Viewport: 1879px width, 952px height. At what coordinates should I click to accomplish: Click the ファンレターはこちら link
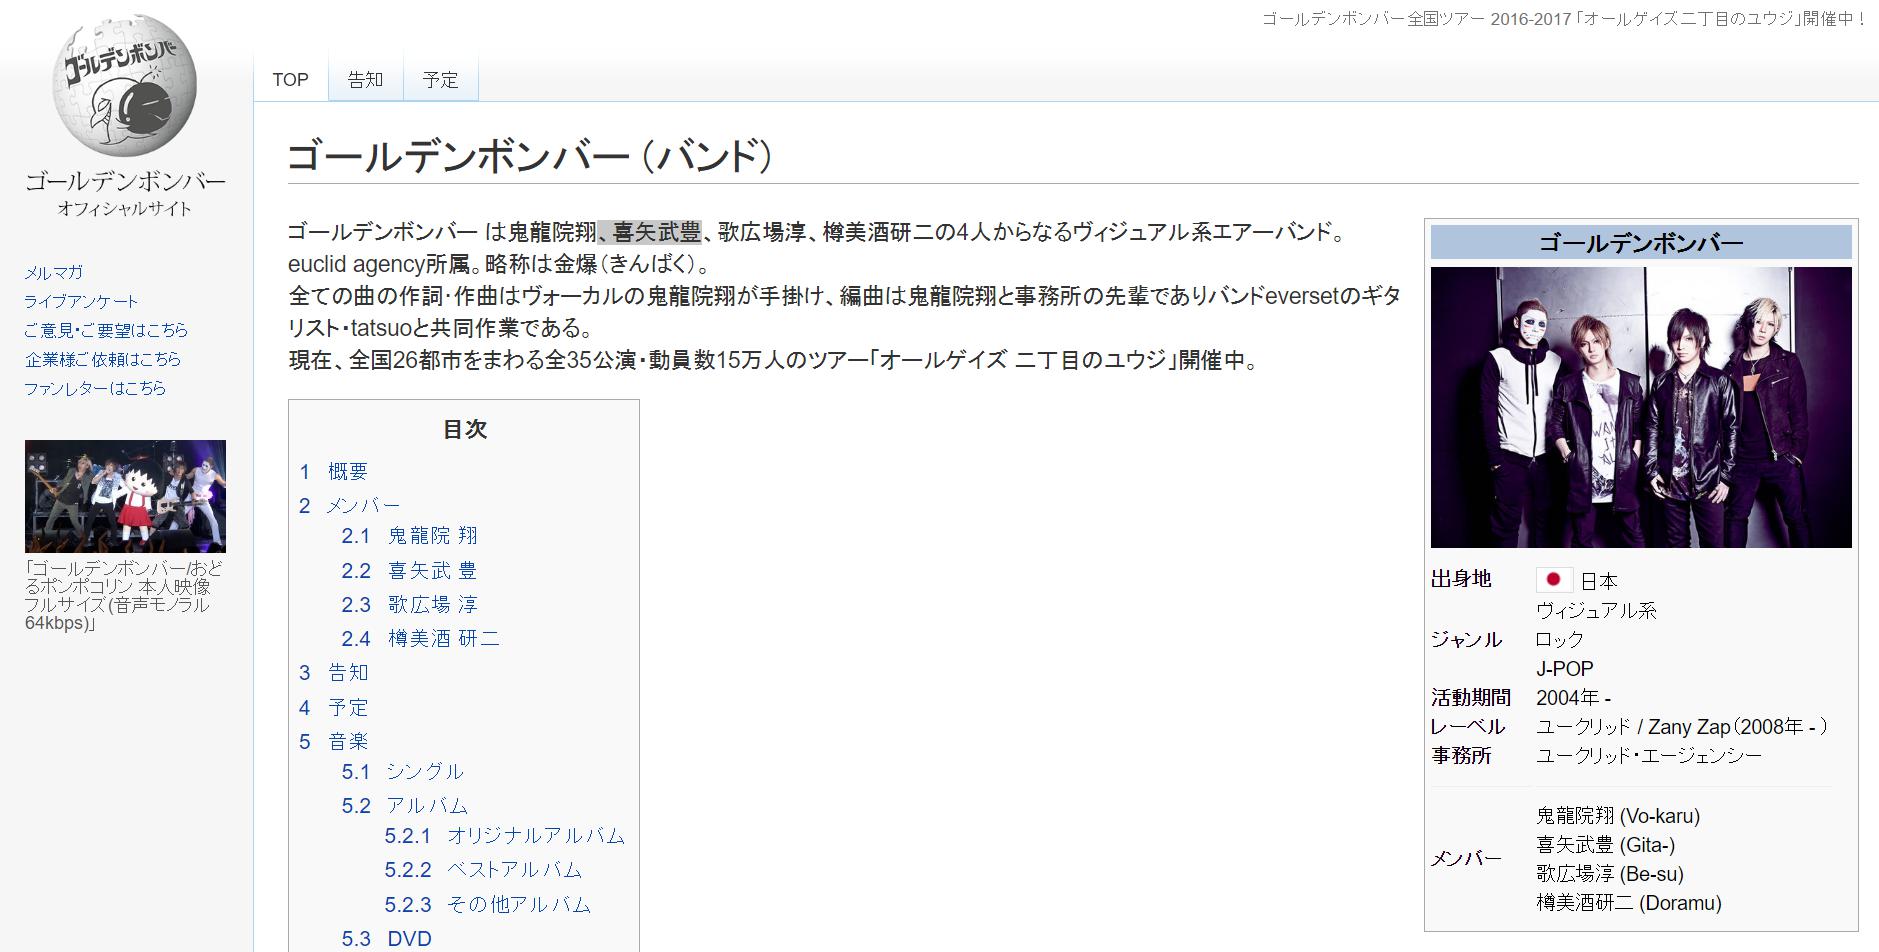tap(98, 389)
